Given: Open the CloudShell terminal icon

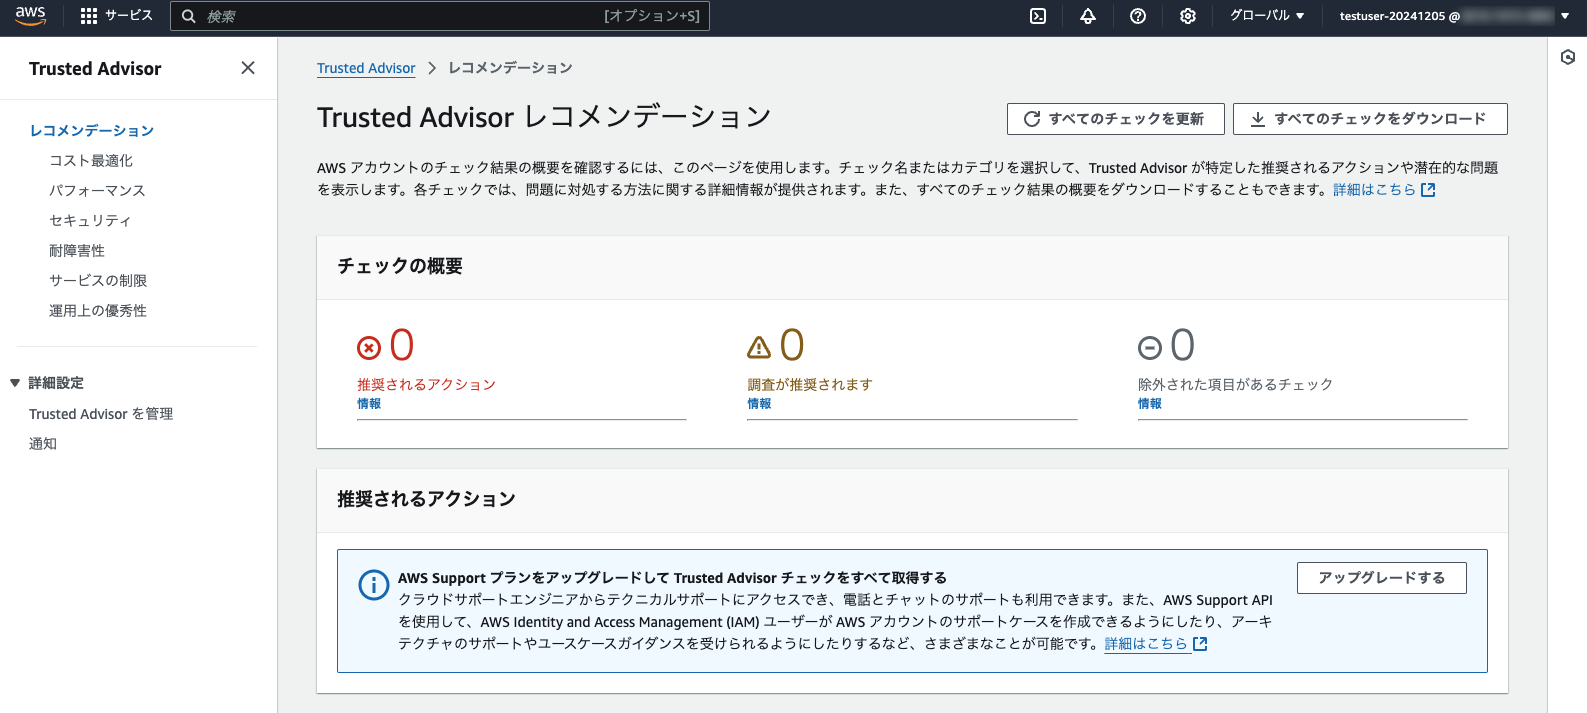Looking at the screenshot, I should pyautogui.click(x=1038, y=16).
